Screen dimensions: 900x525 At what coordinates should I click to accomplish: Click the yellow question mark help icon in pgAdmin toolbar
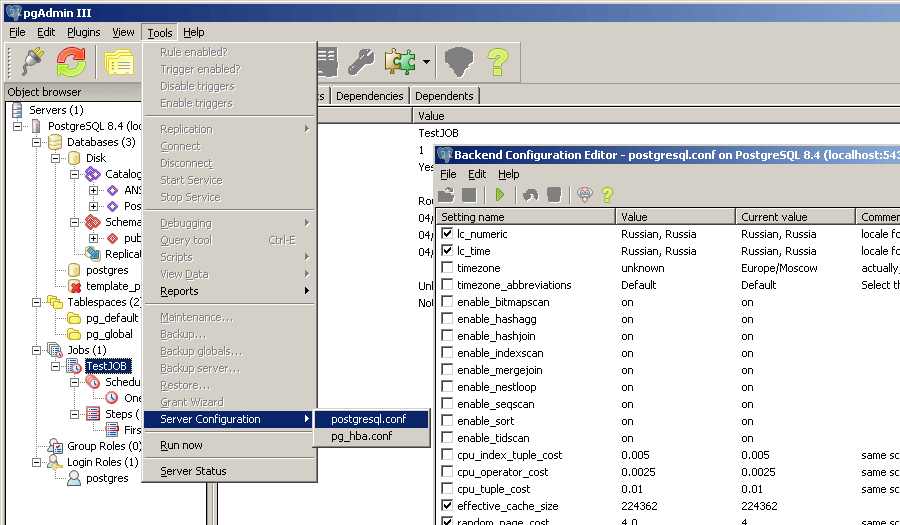pyautogui.click(x=498, y=61)
